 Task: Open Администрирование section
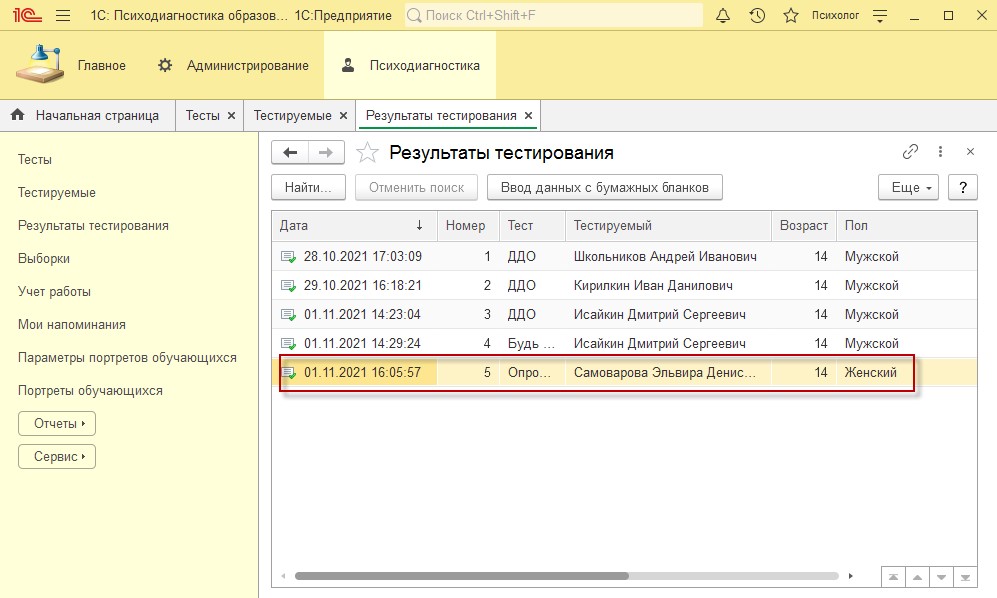coord(233,65)
